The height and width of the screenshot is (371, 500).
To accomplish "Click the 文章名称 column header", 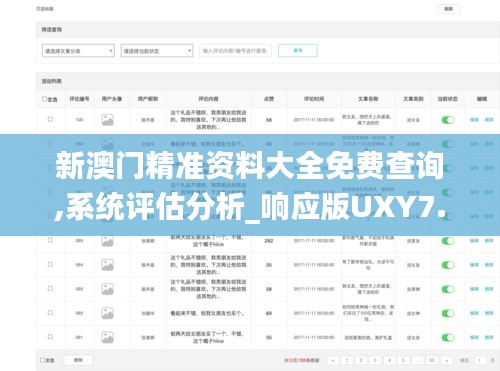I will tap(368, 99).
